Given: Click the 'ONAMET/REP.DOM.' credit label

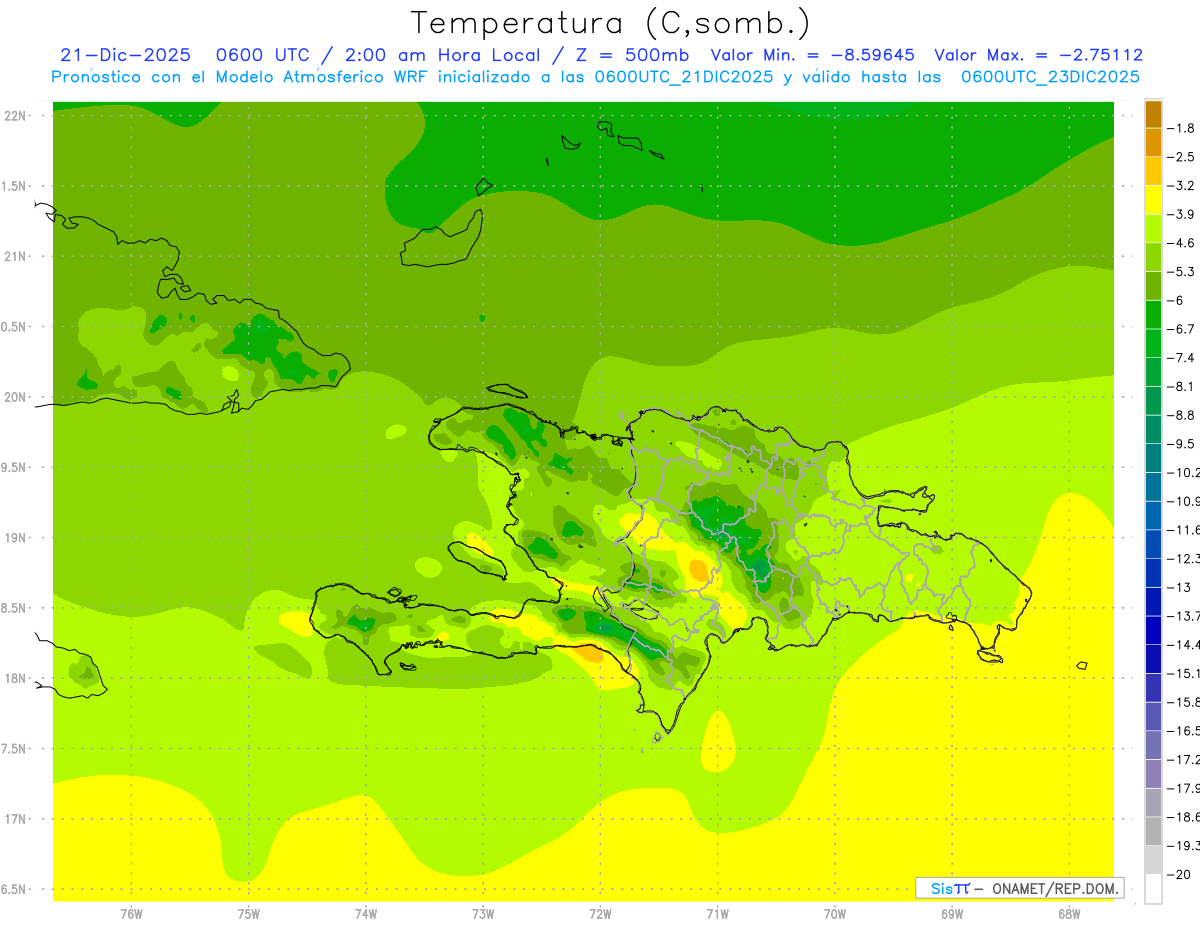Looking at the screenshot, I should point(1055,888).
